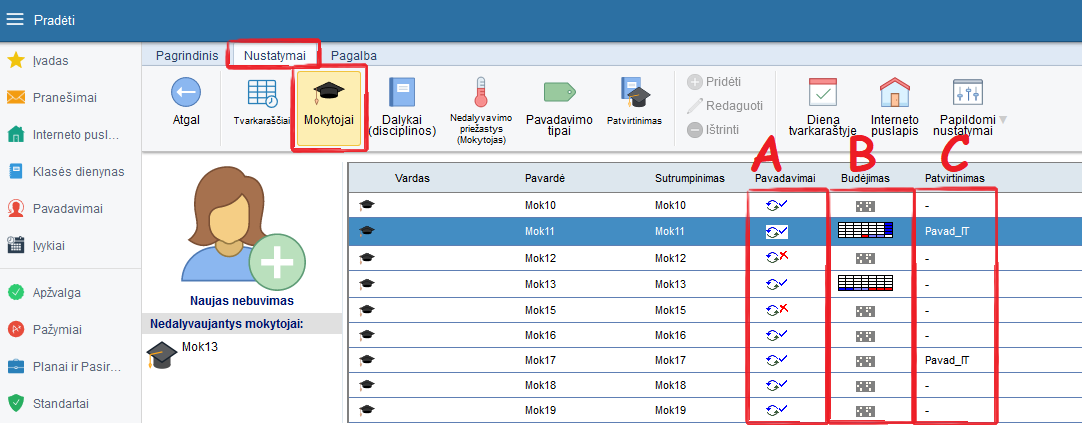
Task: Click Nedalyvavimo priežastys thermometer icon
Action: click(481, 93)
